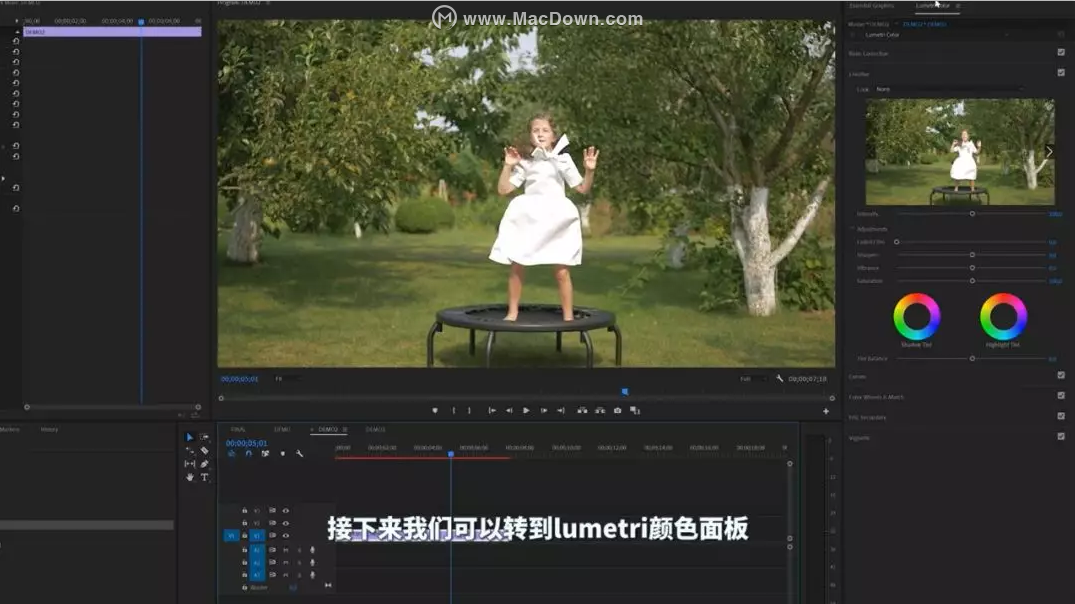Open the History panel tab
The image size is (1075, 604).
[x=49, y=430]
